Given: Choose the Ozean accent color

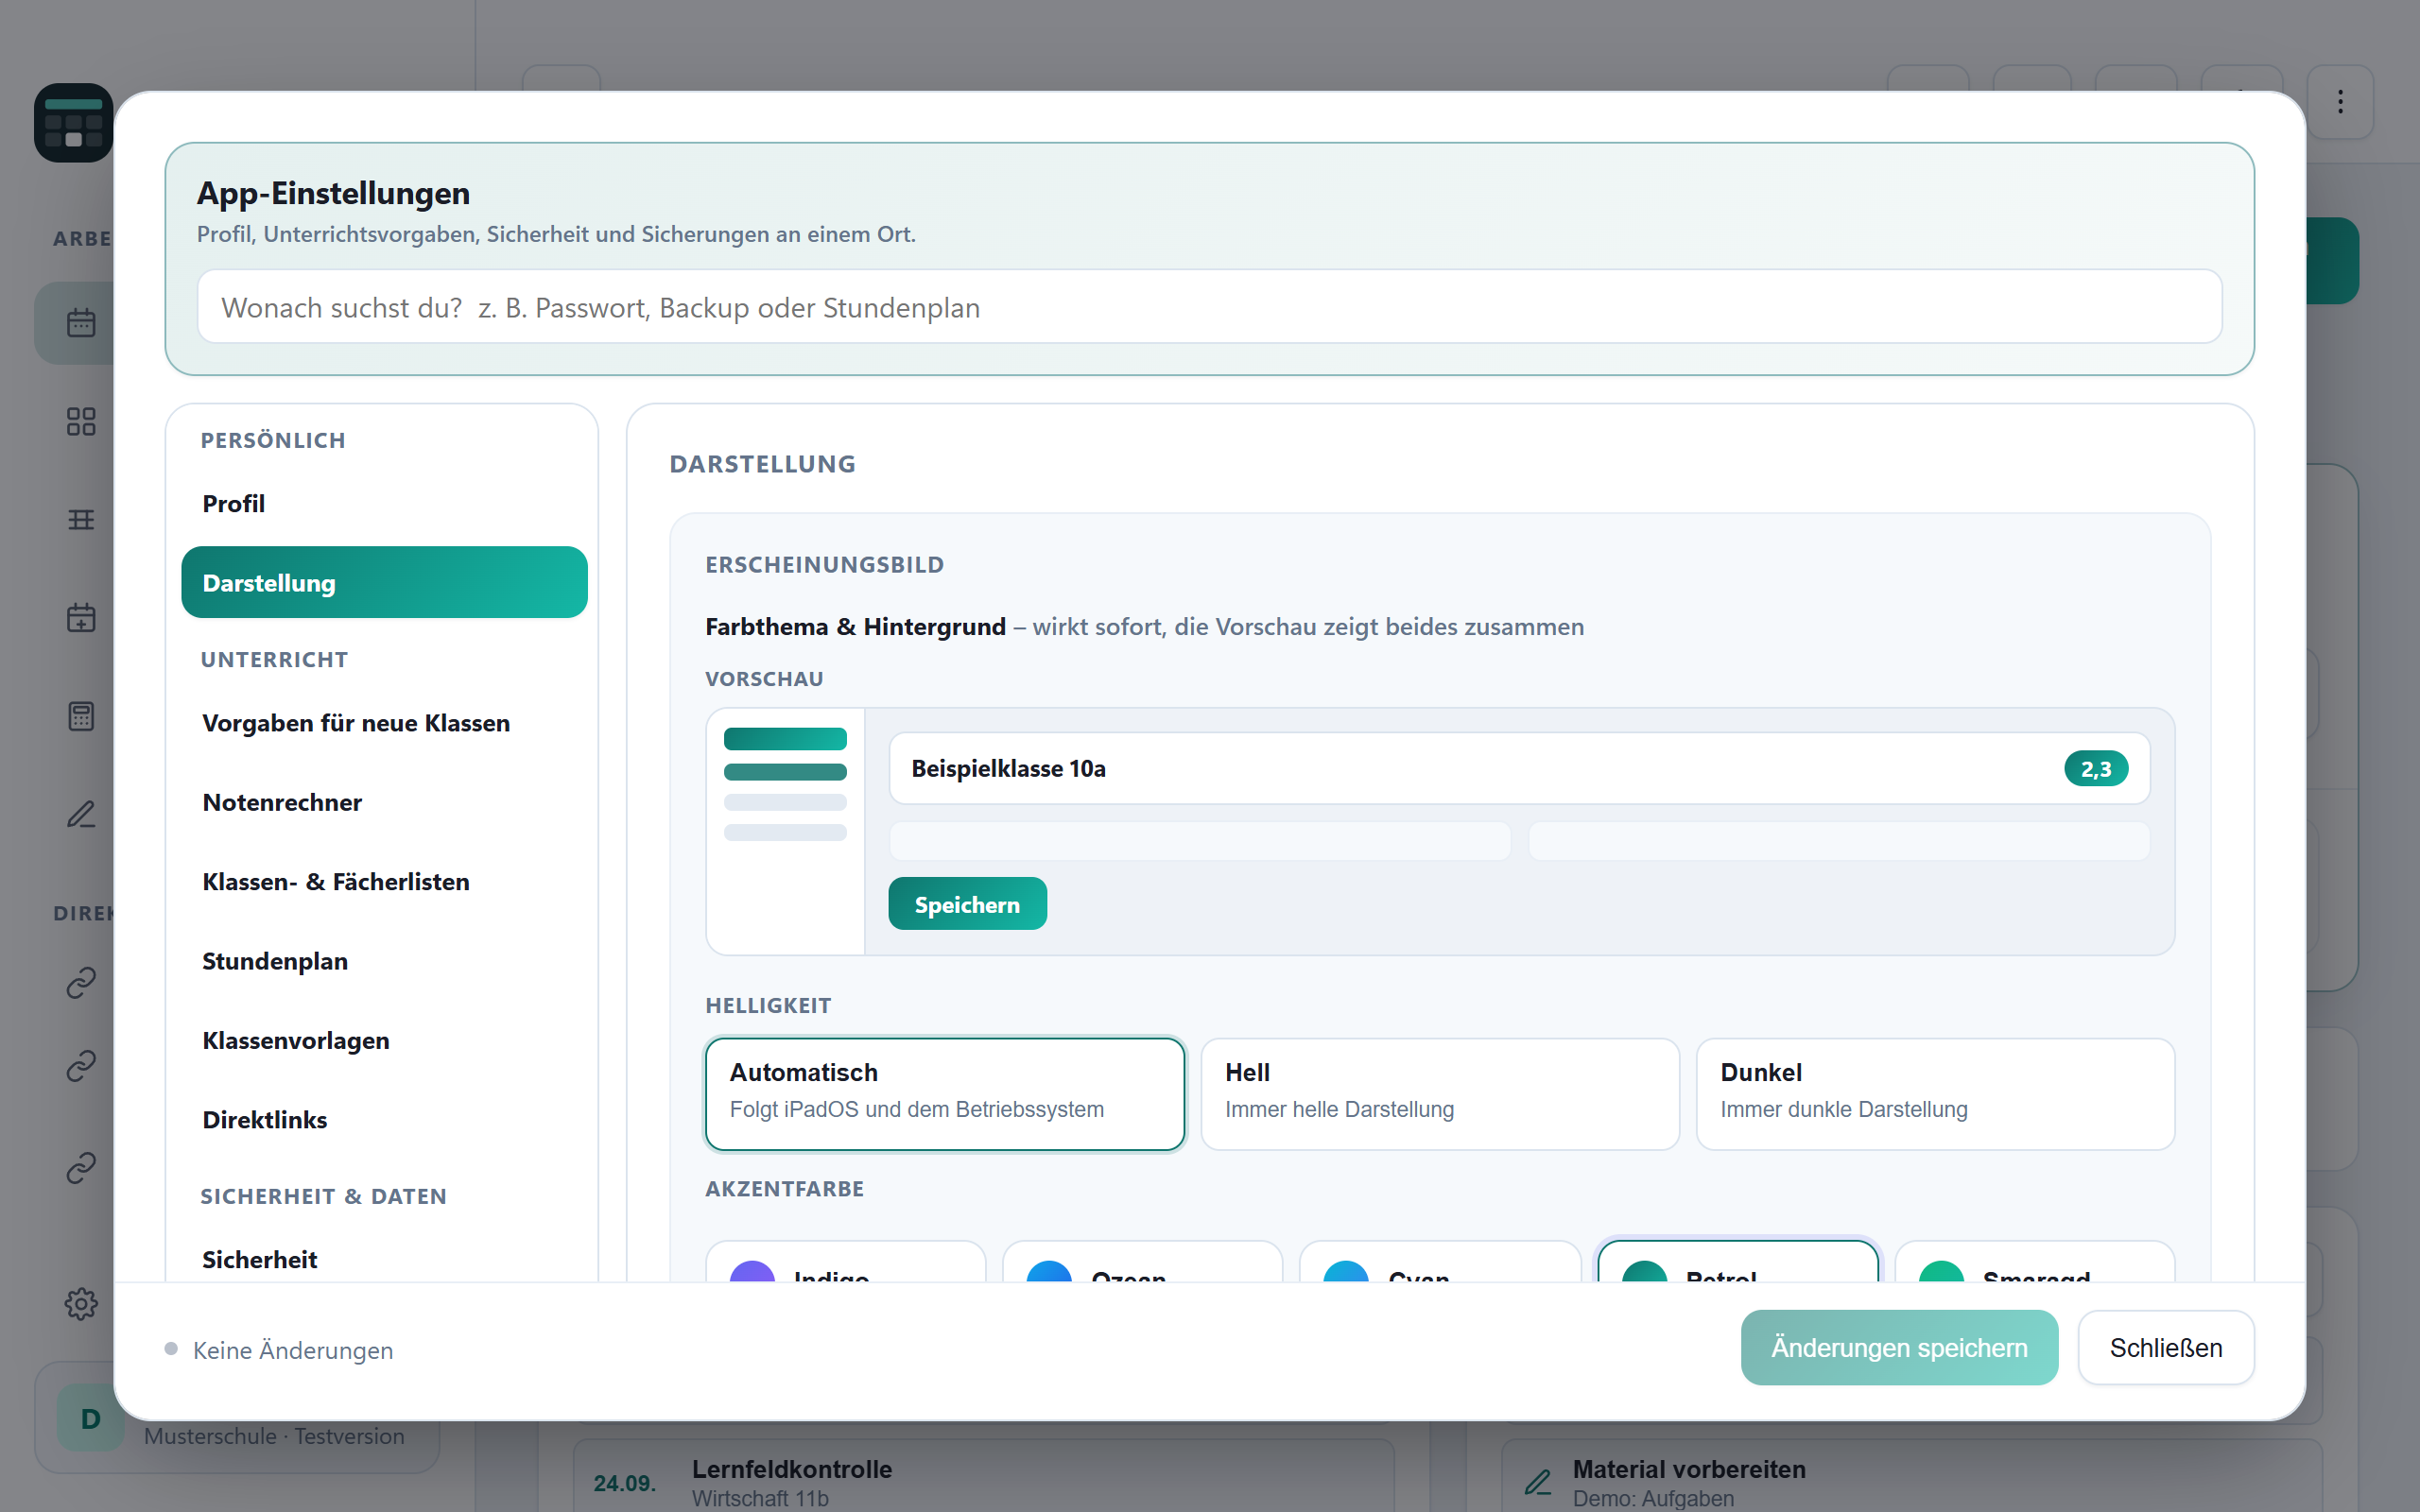Looking at the screenshot, I should point(1142,1262).
